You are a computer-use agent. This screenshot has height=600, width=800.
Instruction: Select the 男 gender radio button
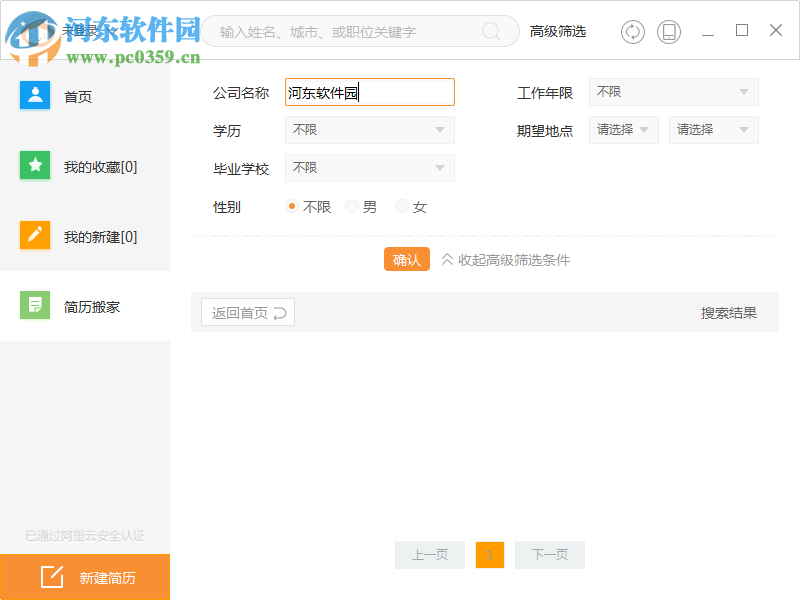[x=352, y=206]
